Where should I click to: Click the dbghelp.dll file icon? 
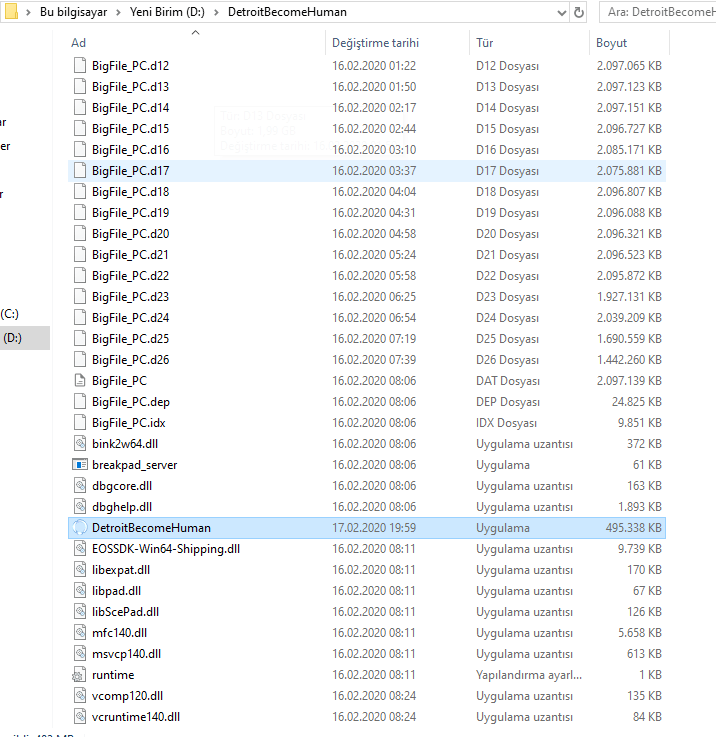coord(80,507)
